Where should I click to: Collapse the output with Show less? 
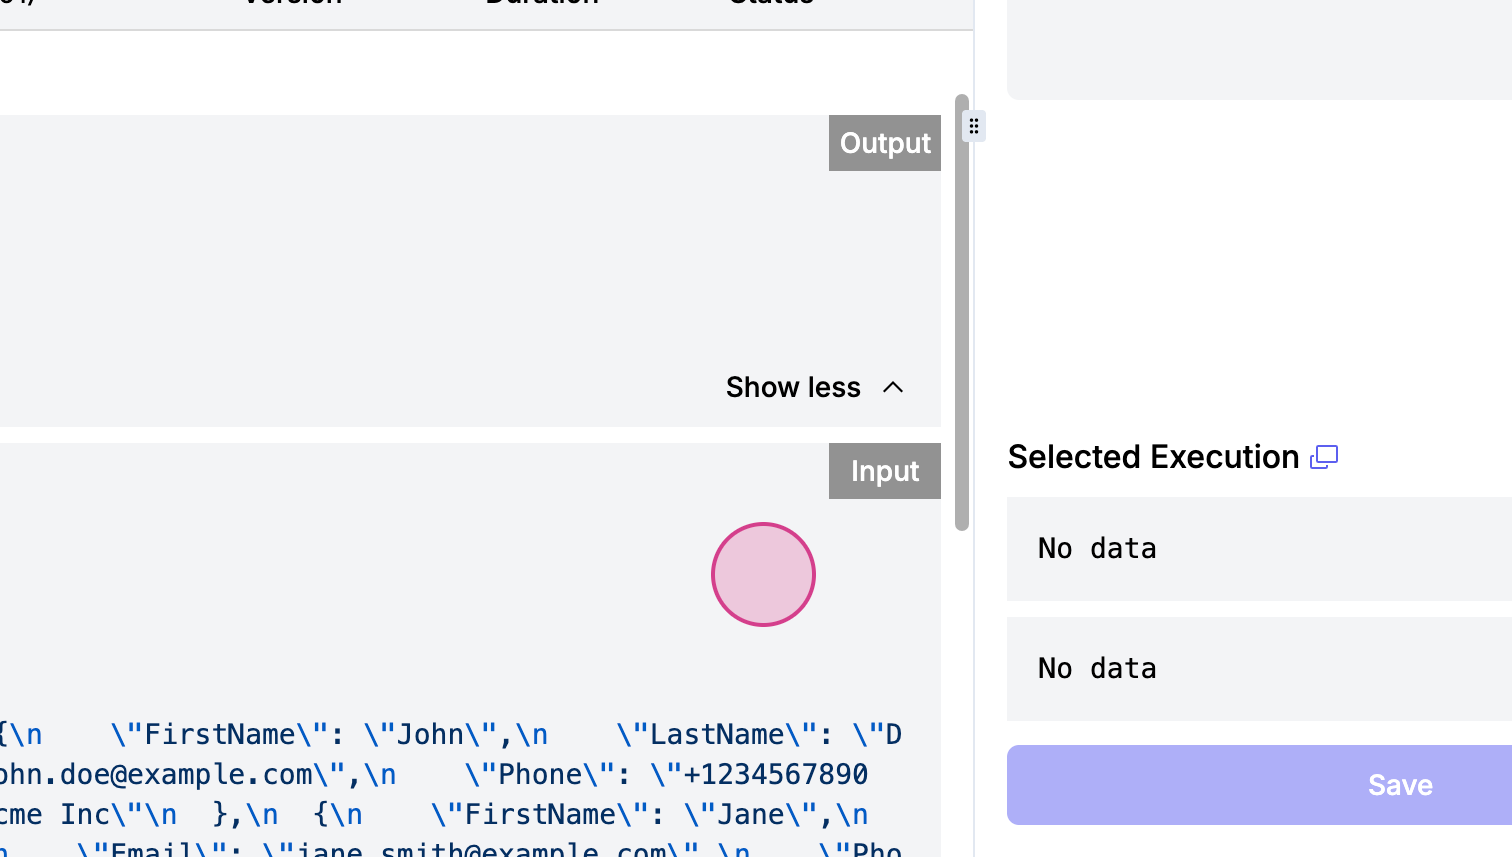pos(793,388)
